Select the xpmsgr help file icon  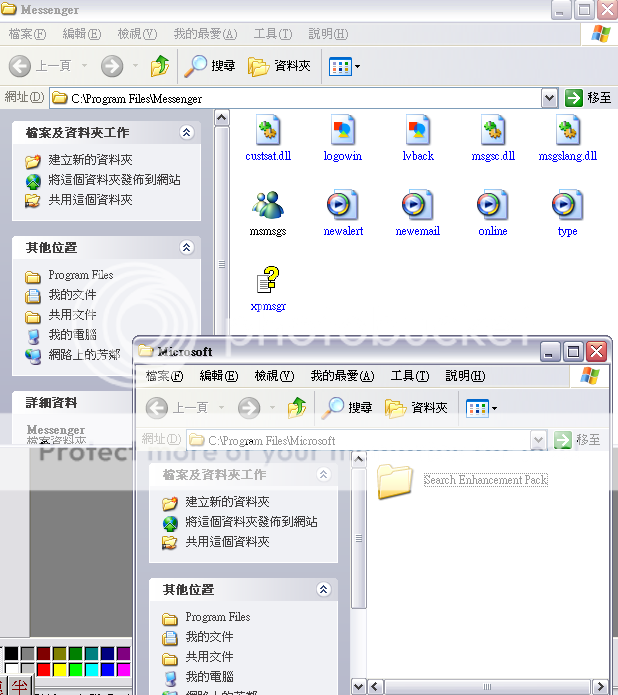click(267, 281)
